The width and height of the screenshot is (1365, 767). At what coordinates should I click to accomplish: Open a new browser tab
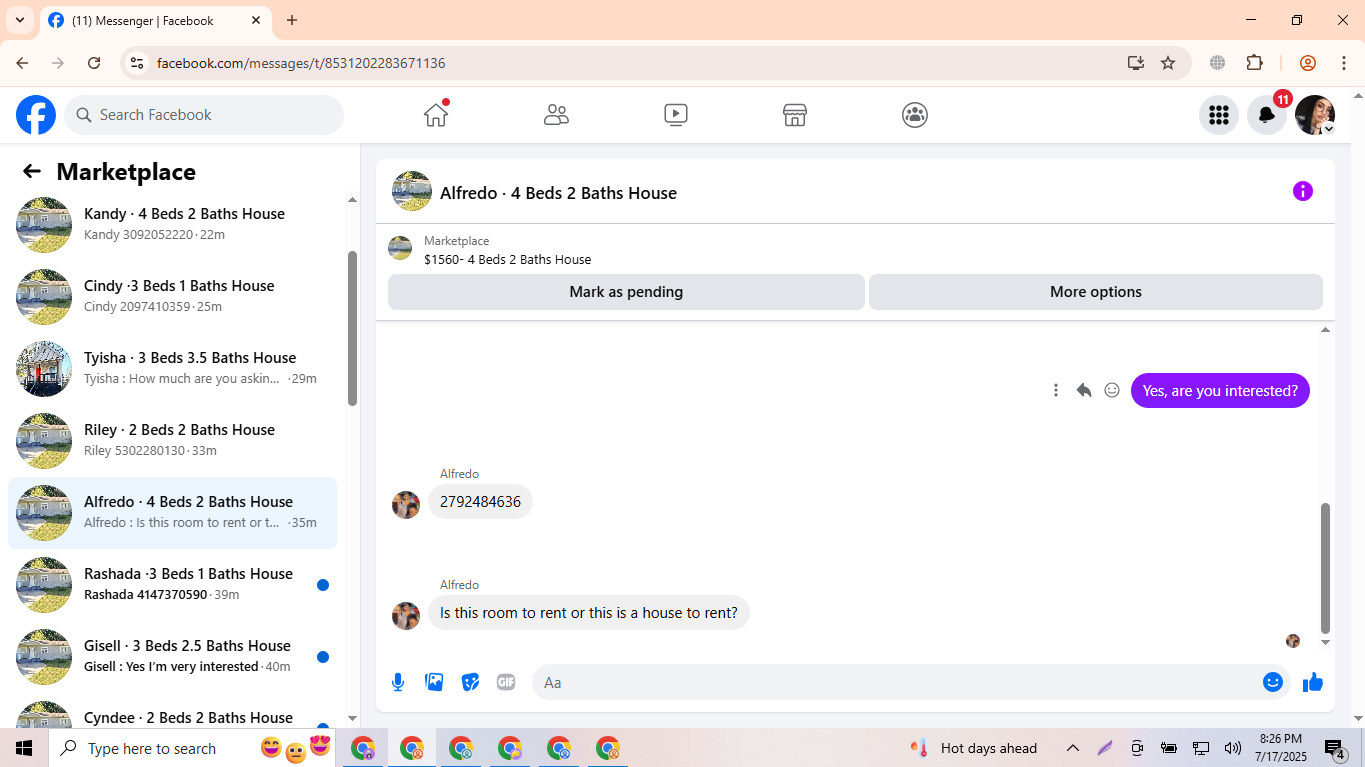[292, 20]
